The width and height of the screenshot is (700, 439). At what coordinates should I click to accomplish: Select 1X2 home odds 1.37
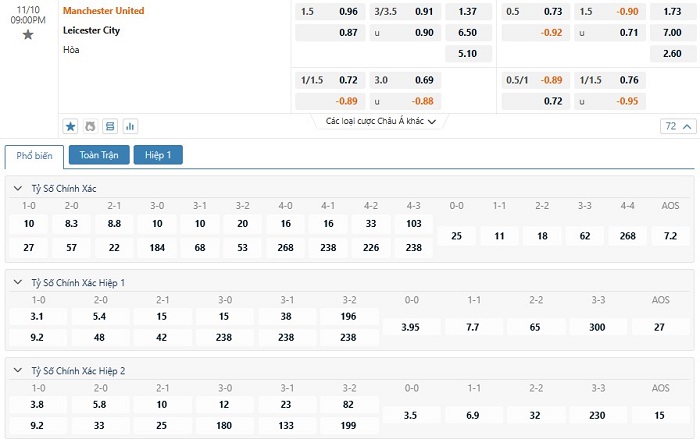click(468, 12)
